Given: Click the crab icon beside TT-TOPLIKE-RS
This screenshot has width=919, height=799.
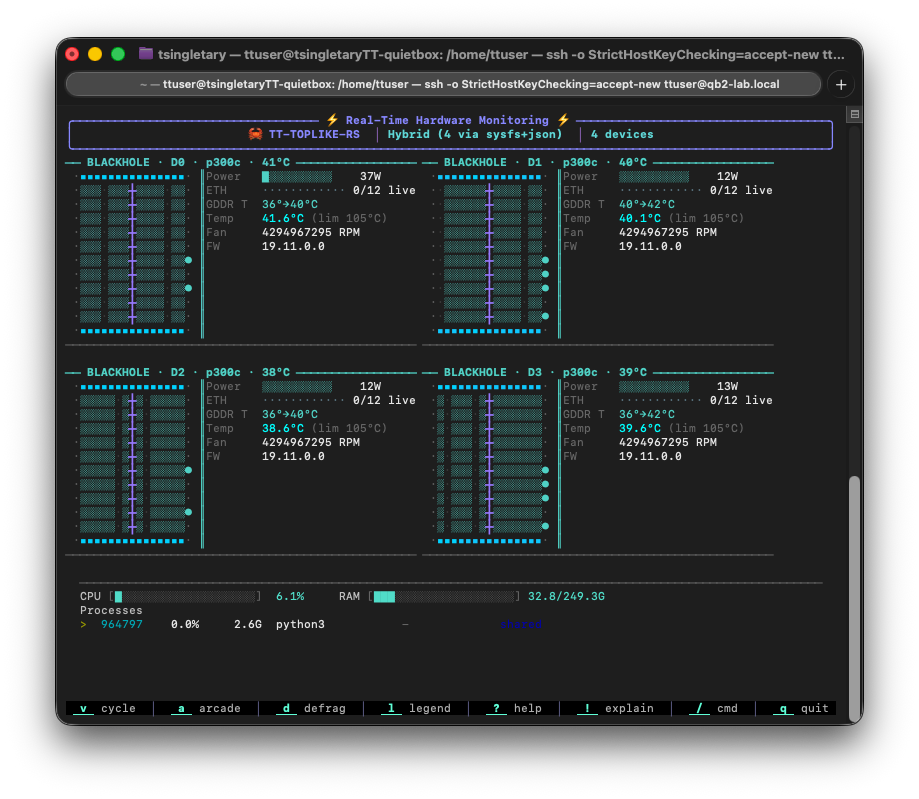Looking at the screenshot, I should tap(255, 134).
